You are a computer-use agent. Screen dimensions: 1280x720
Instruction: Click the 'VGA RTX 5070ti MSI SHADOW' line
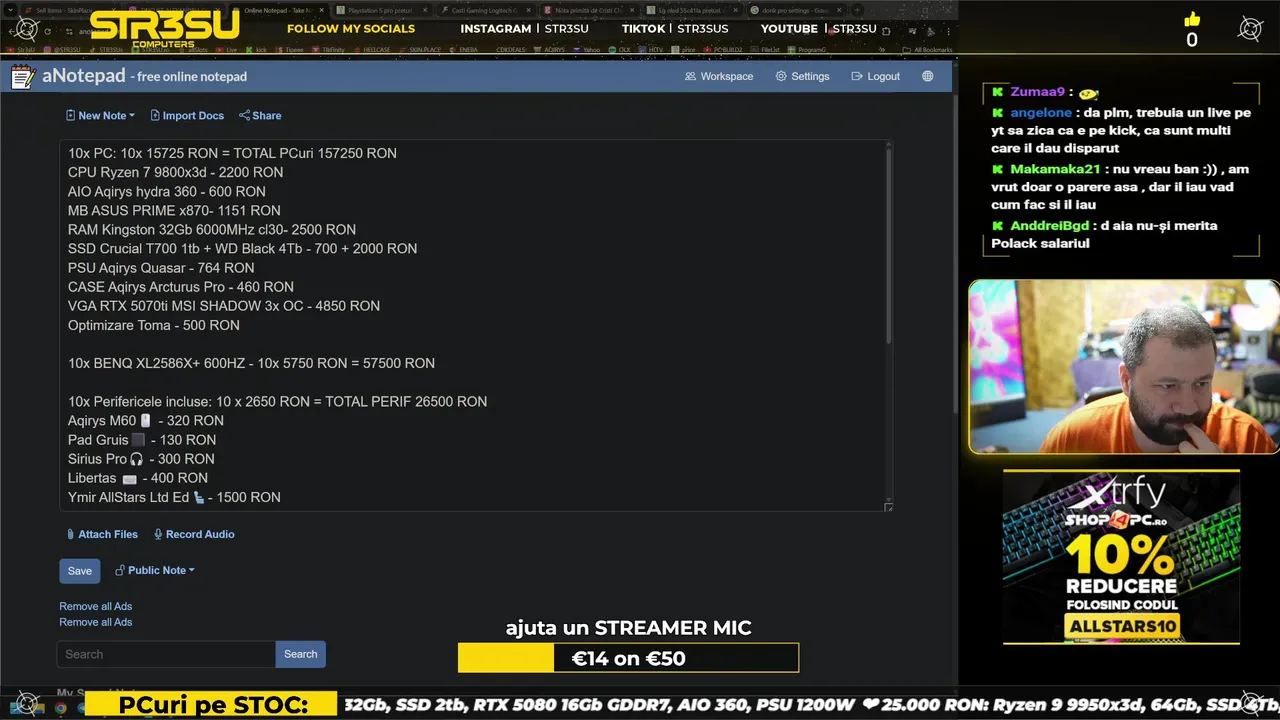pos(224,306)
